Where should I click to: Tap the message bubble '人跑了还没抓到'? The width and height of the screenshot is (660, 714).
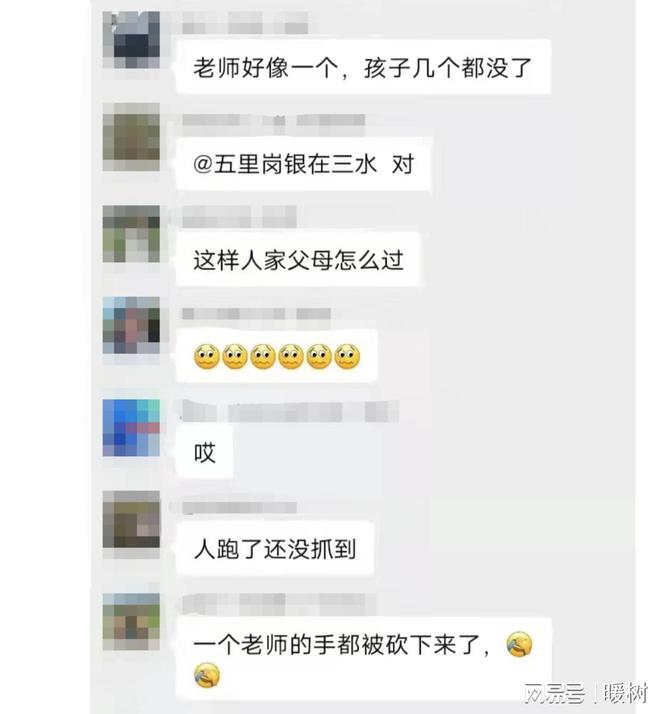(x=275, y=548)
